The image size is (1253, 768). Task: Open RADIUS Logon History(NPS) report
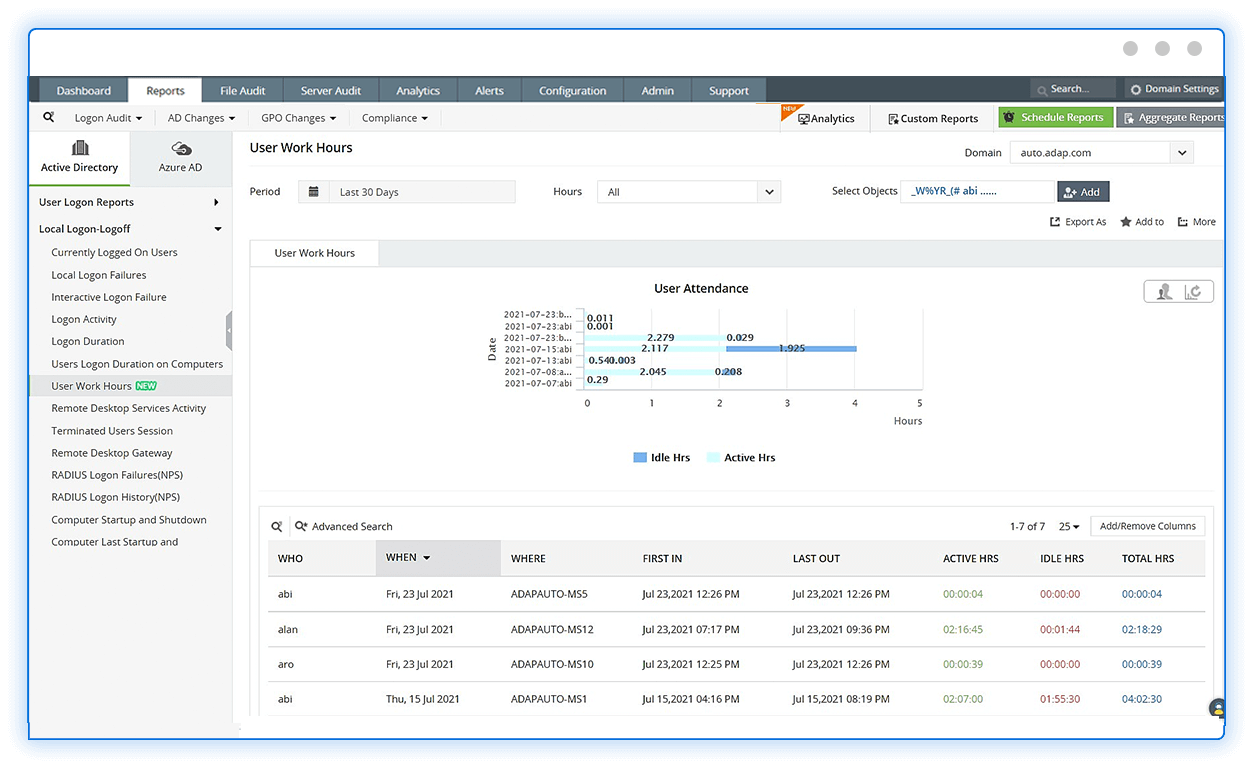[116, 497]
